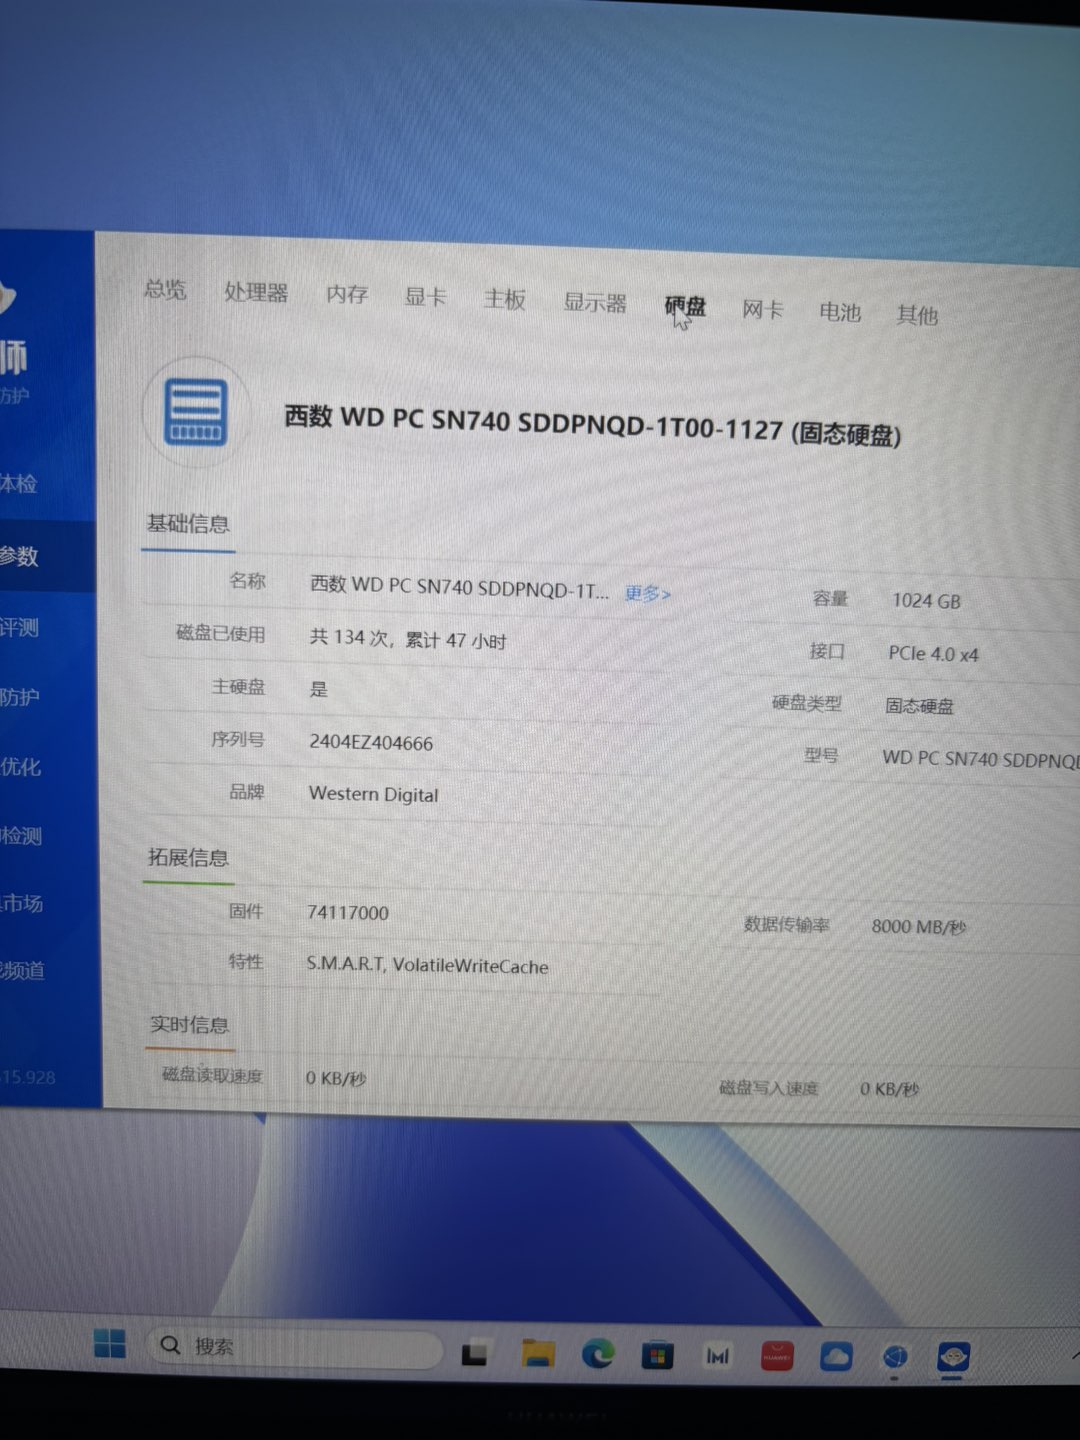Launch Microsoft Edge from the taskbar
This screenshot has width=1080, height=1440.
coord(598,1355)
